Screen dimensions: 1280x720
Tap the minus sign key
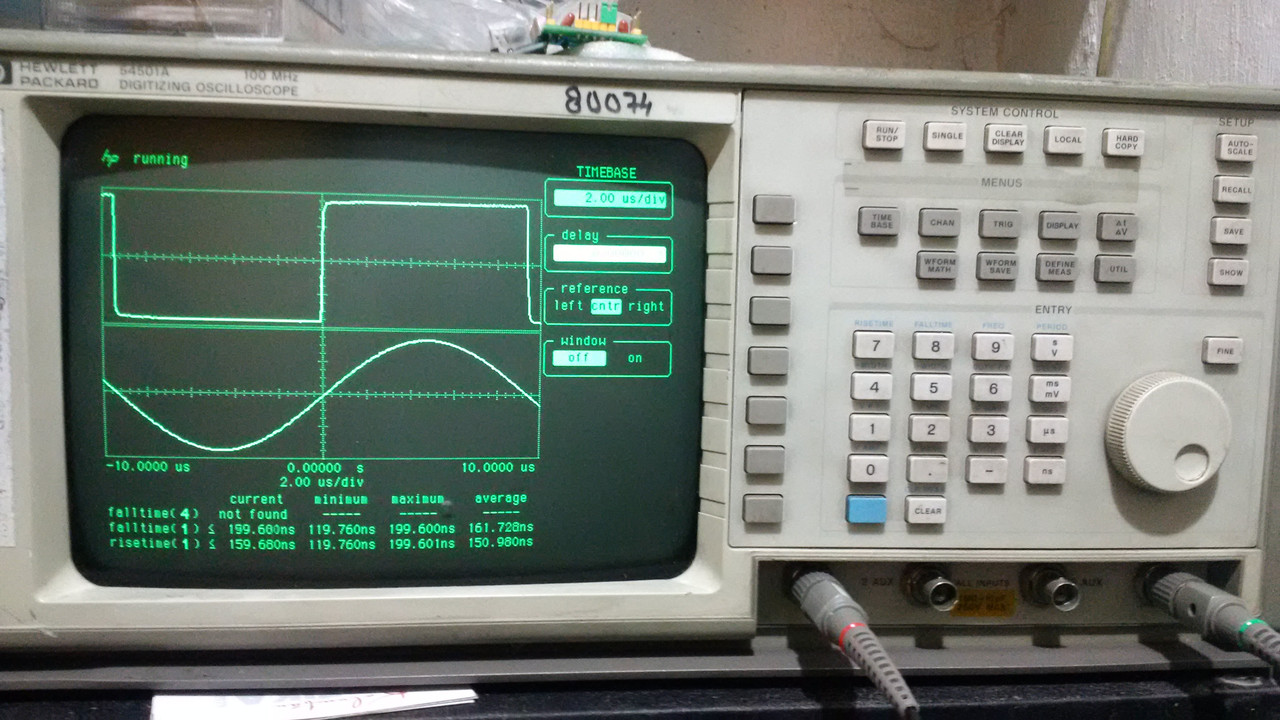click(987, 470)
